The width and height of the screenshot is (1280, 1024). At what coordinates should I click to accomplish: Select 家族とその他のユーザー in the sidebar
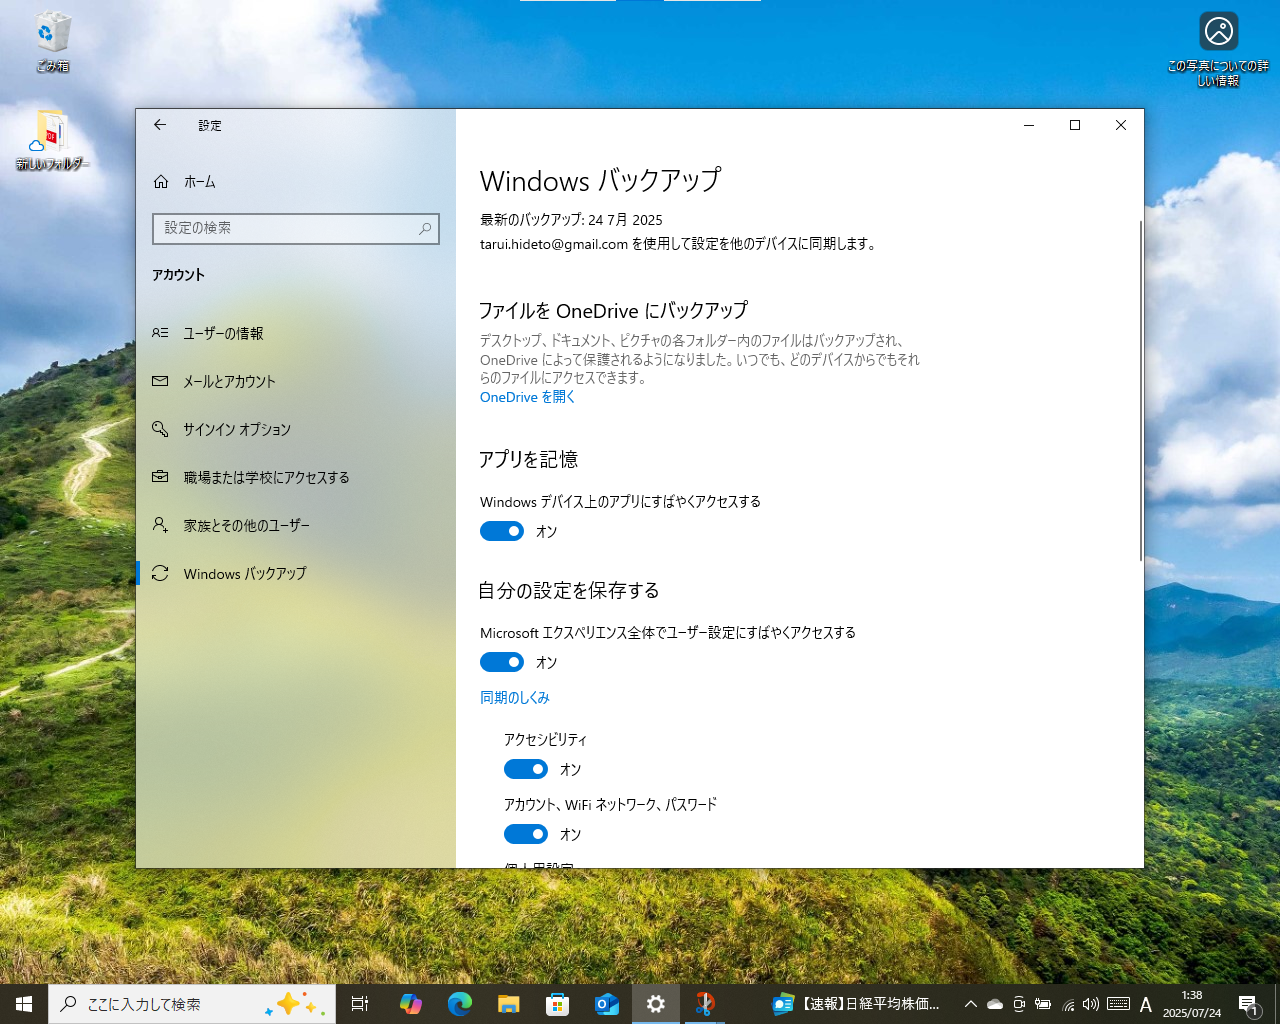pos(246,525)
